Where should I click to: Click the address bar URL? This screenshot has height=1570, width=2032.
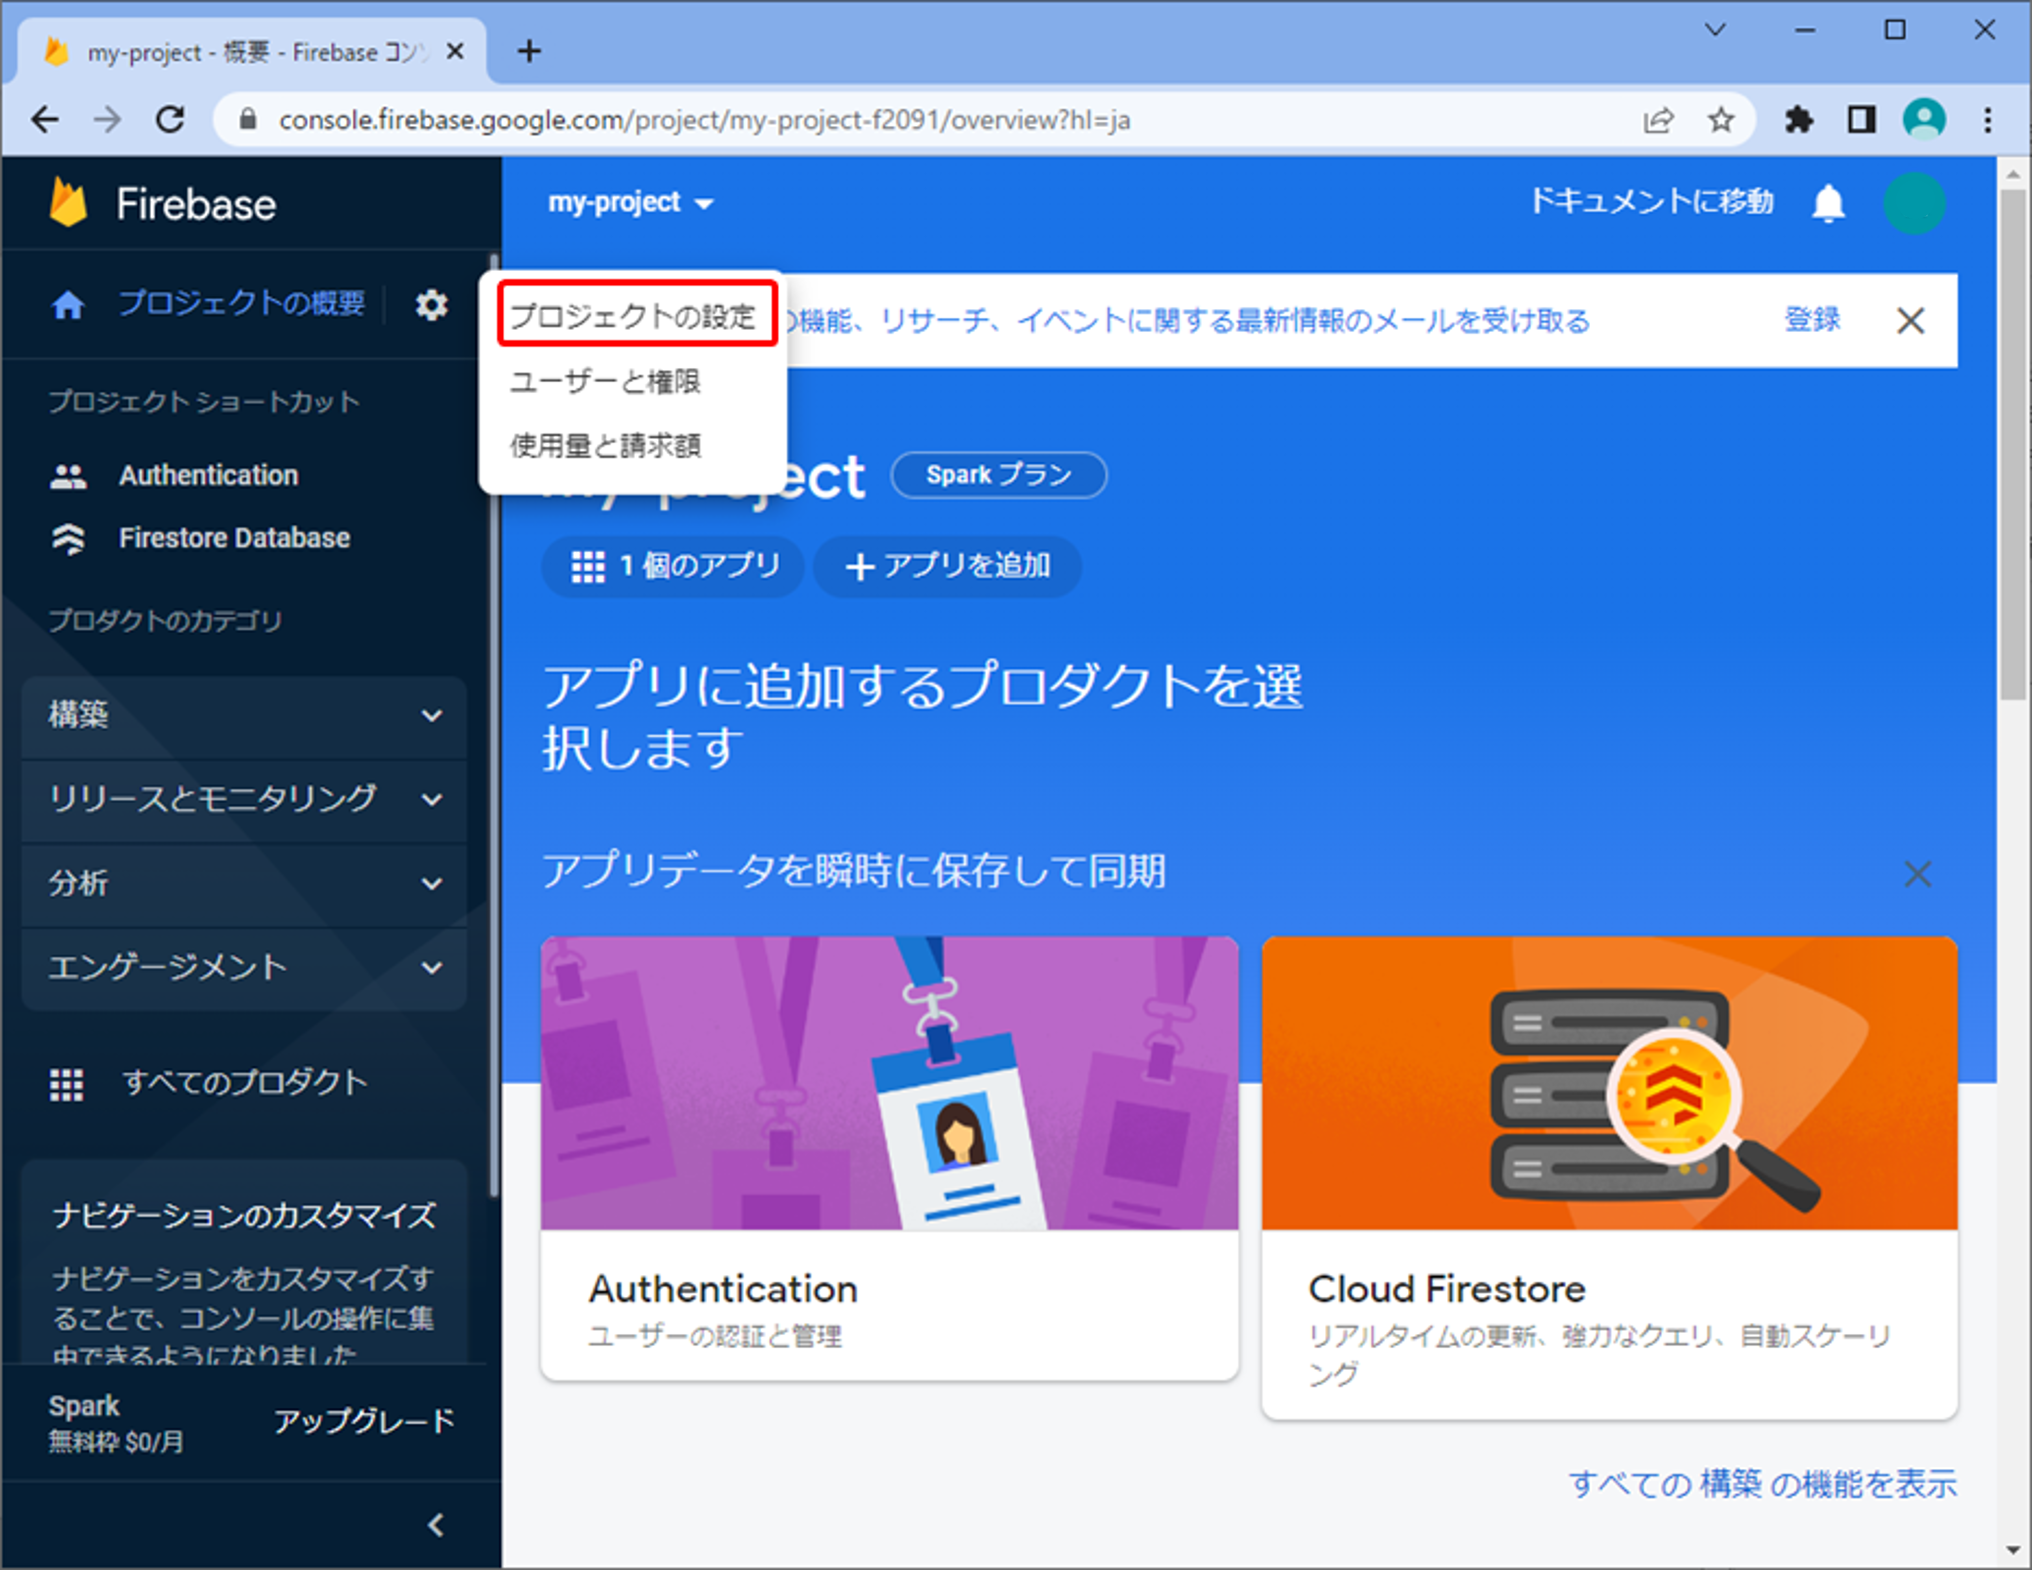coord(704,120)
